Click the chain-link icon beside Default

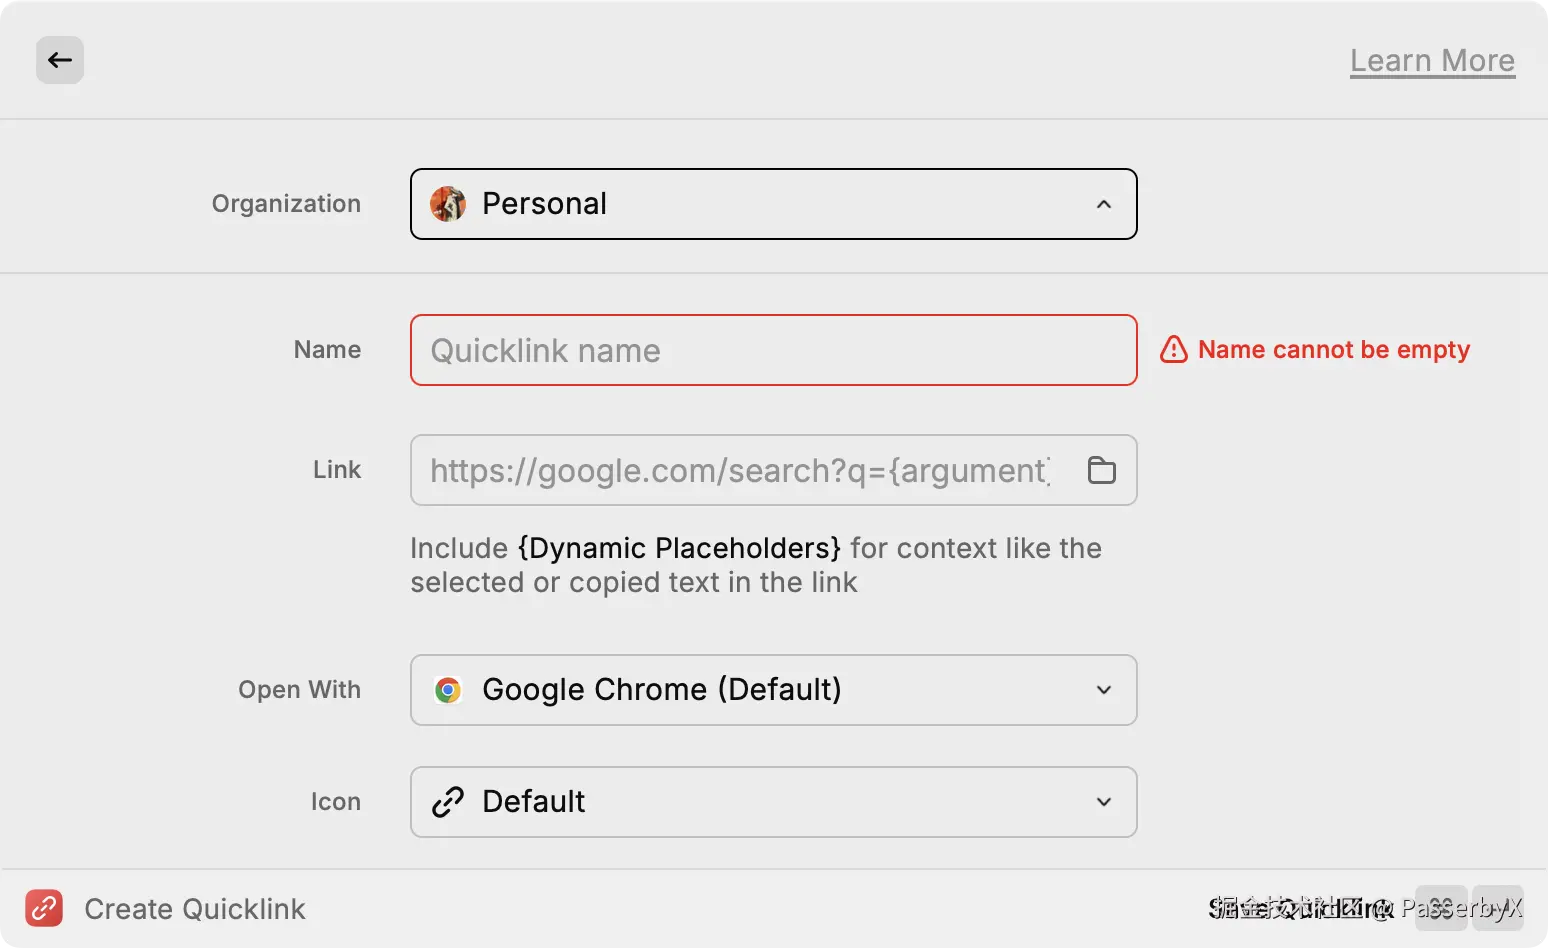pos(448,802)
